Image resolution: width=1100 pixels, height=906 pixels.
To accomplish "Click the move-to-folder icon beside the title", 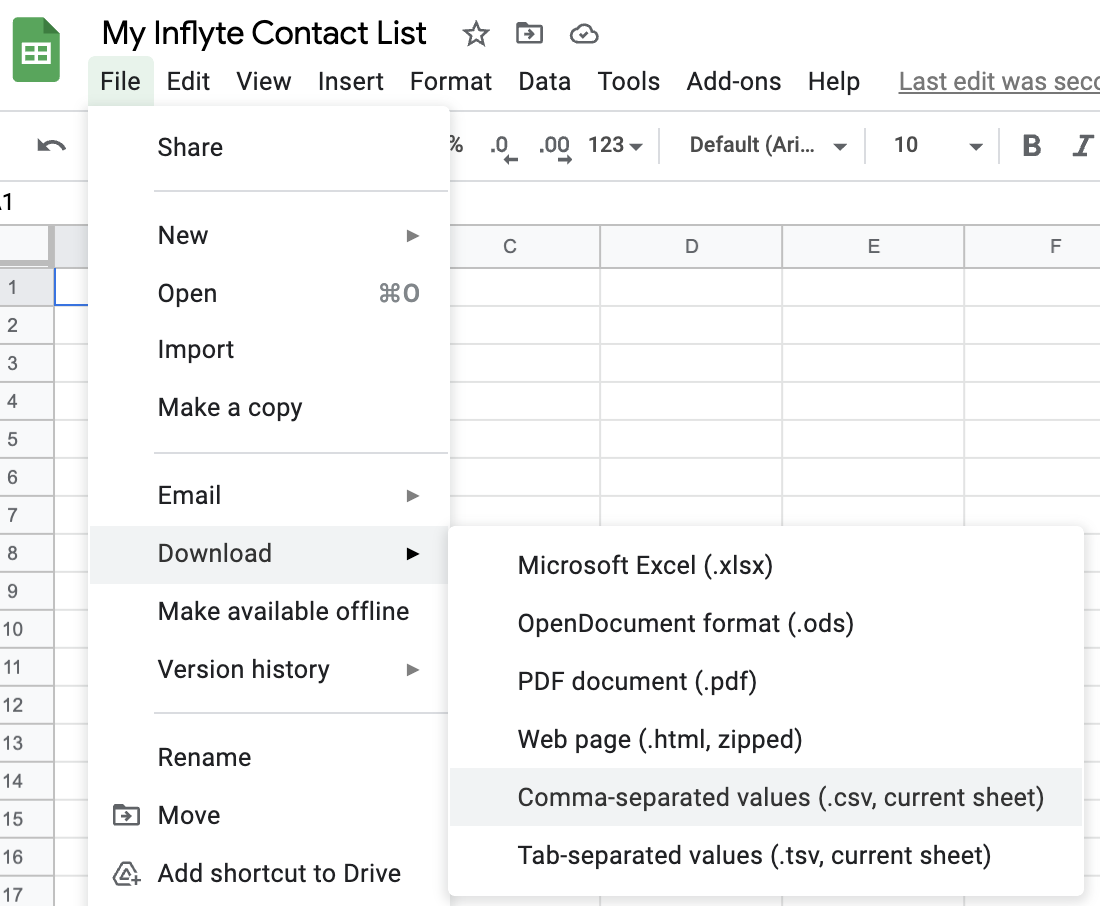I will [x=529, y=33].
